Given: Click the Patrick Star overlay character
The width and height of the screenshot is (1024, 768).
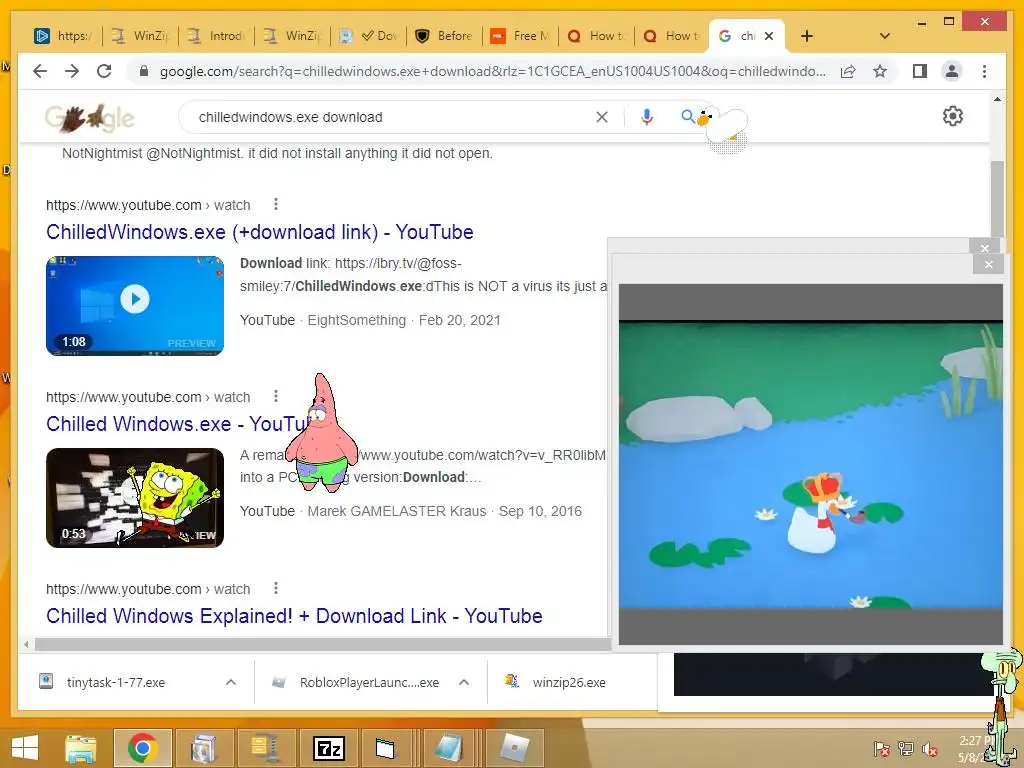Looking at the screenshot, I should pos(322,434).
